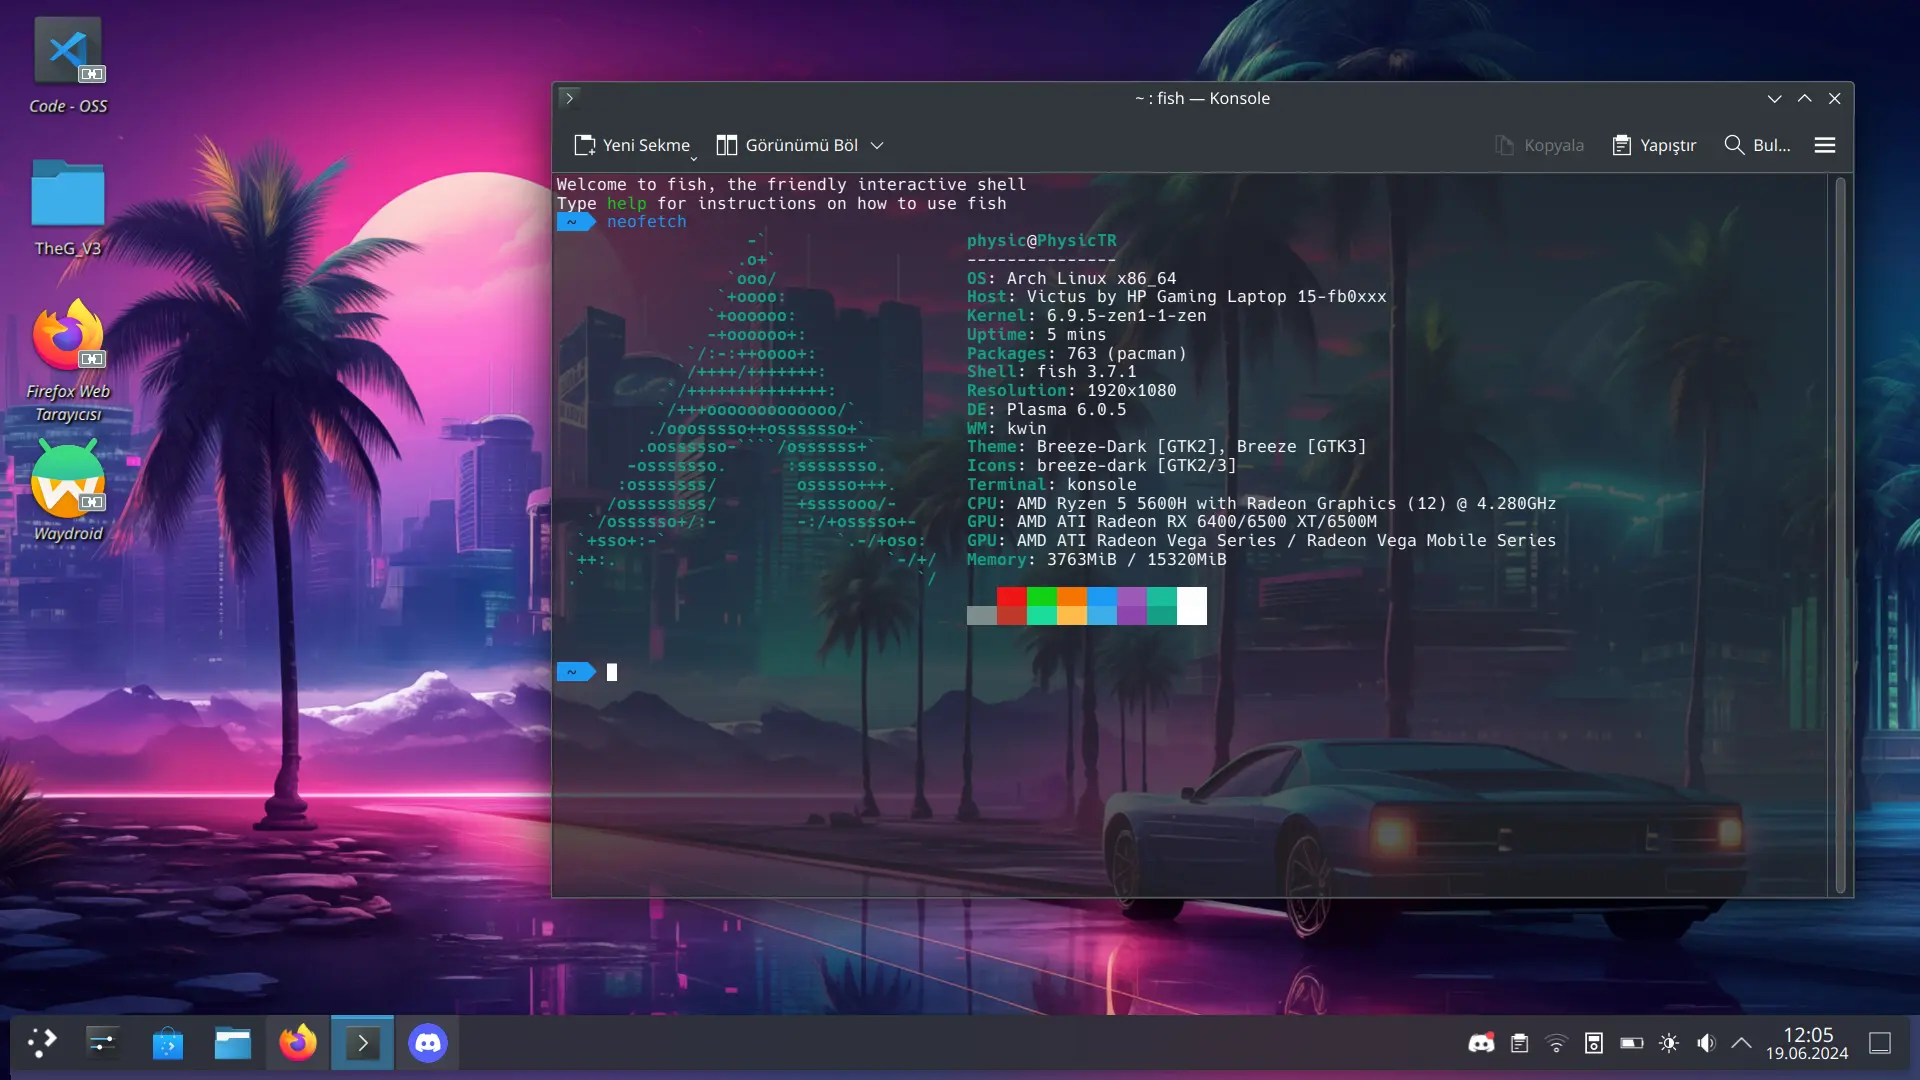Screen dimensions: 1920x1080
Task: Open removable devices tray icon
Action: pos(1594,1043)
